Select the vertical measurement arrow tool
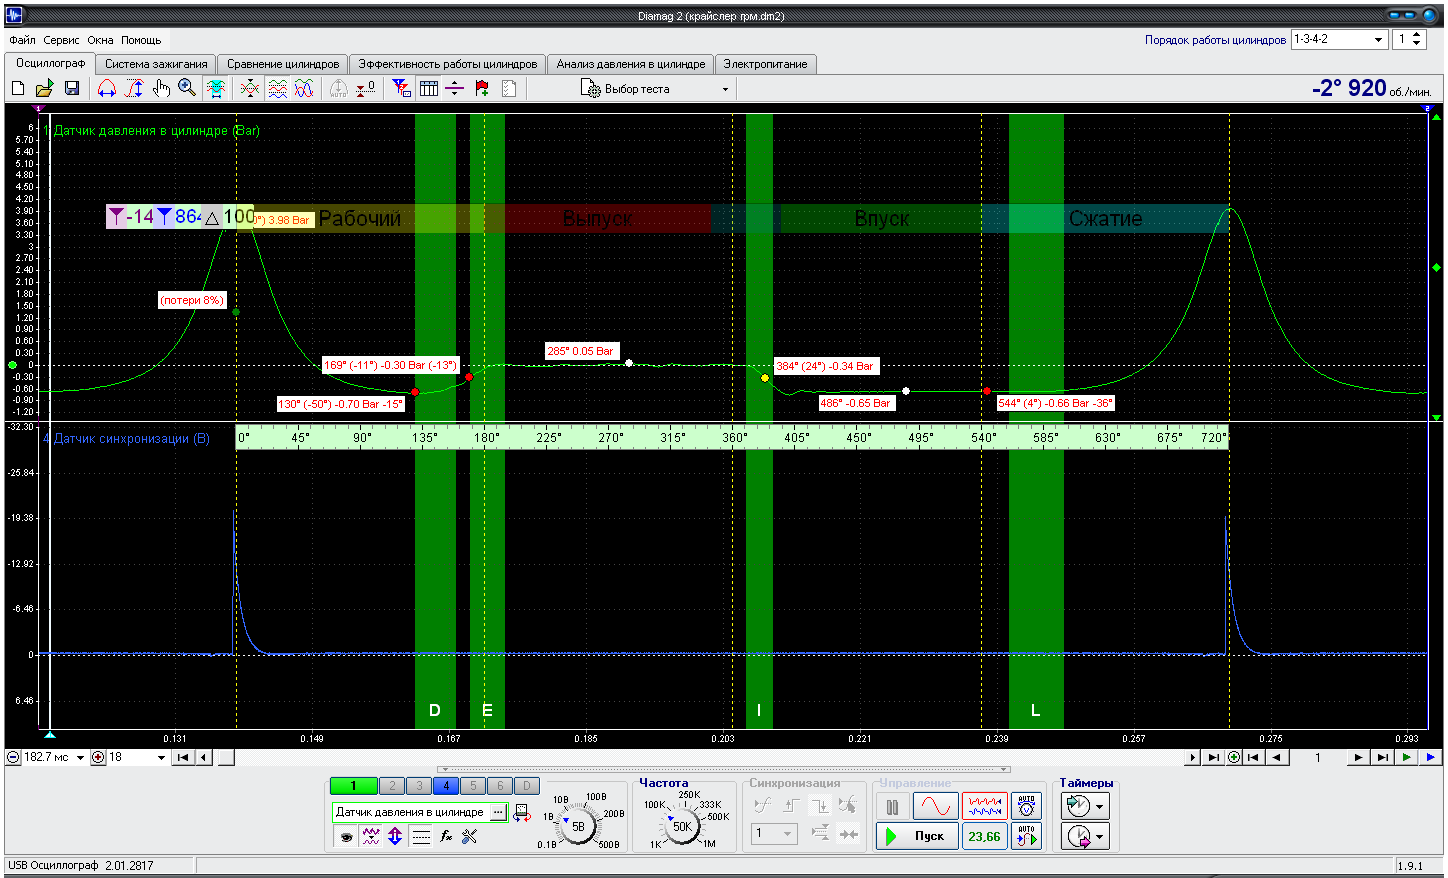This screenshot has height=878, width=1448. (134, 89)
